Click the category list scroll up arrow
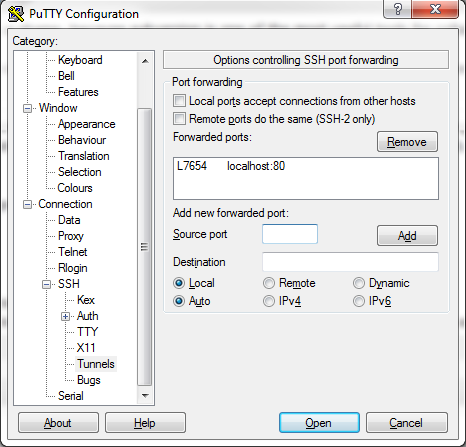466x447 pixels. tap(145, 61)
